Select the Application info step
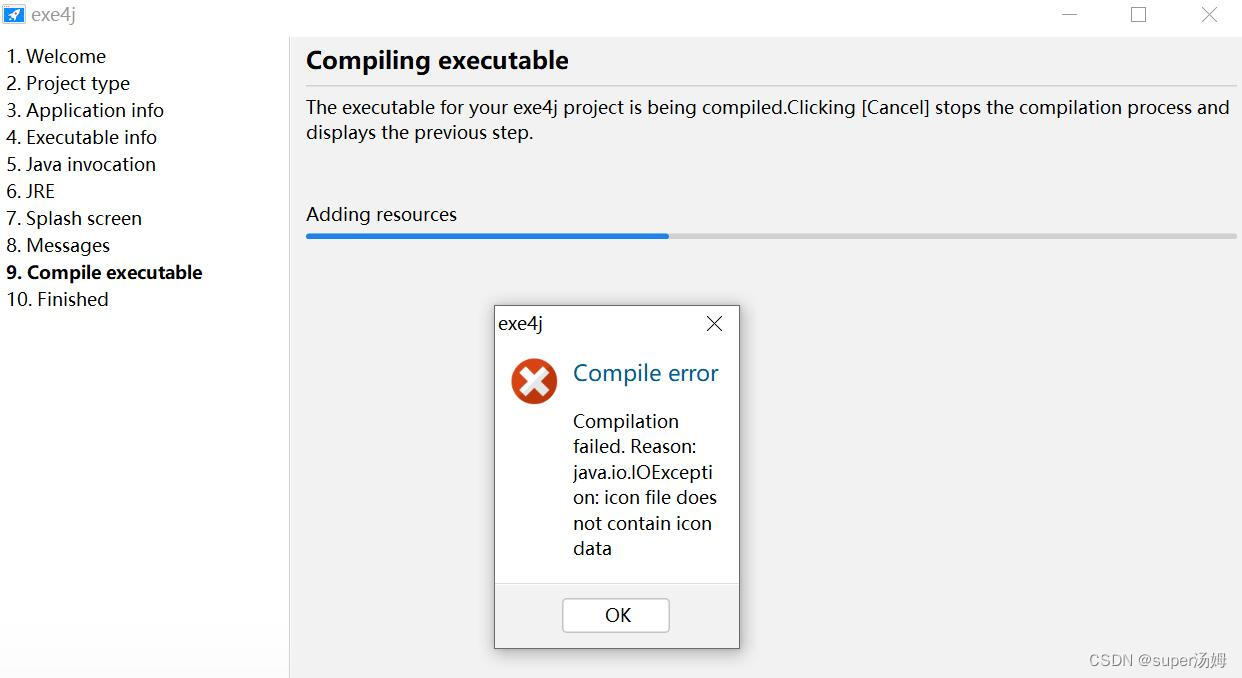This screenshot has height=678, width=1242. pyautogui.click(x=85, y=110)
